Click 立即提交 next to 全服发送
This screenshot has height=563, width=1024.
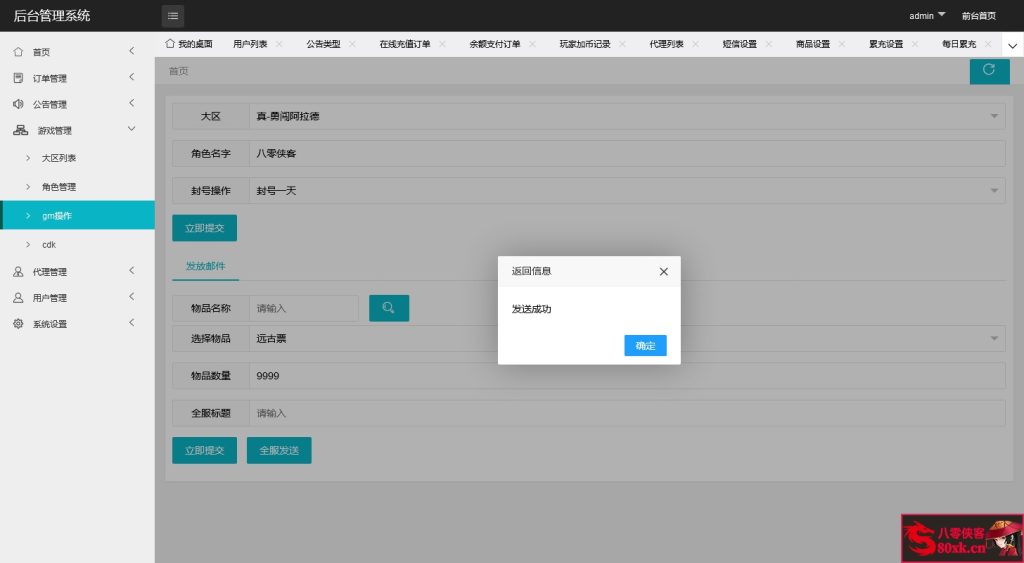[204, 450]
